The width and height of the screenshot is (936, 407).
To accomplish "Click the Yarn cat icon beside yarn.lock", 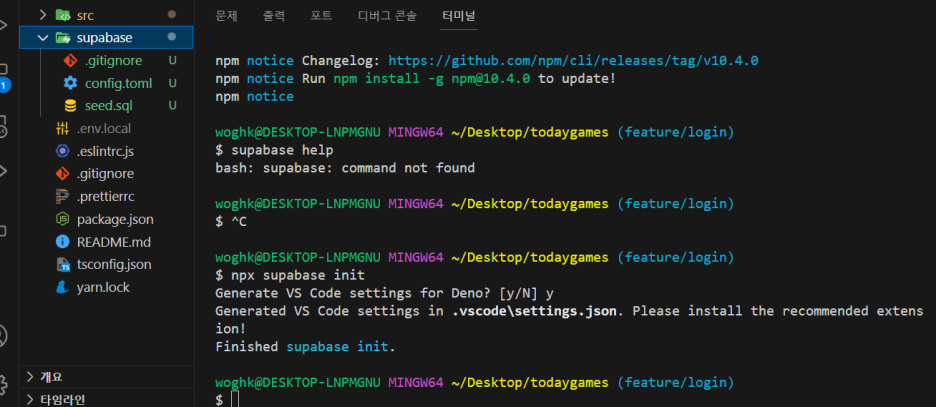I will coord(62,287).
